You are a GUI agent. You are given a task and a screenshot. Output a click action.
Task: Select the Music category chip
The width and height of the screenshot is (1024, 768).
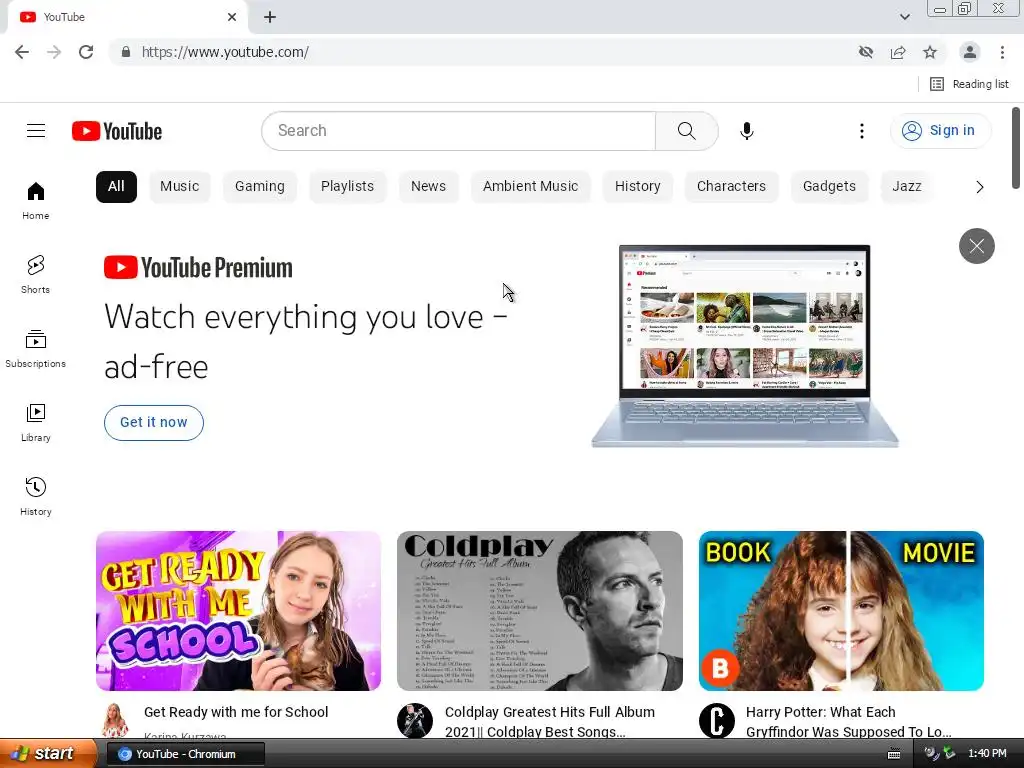[180, 187]
